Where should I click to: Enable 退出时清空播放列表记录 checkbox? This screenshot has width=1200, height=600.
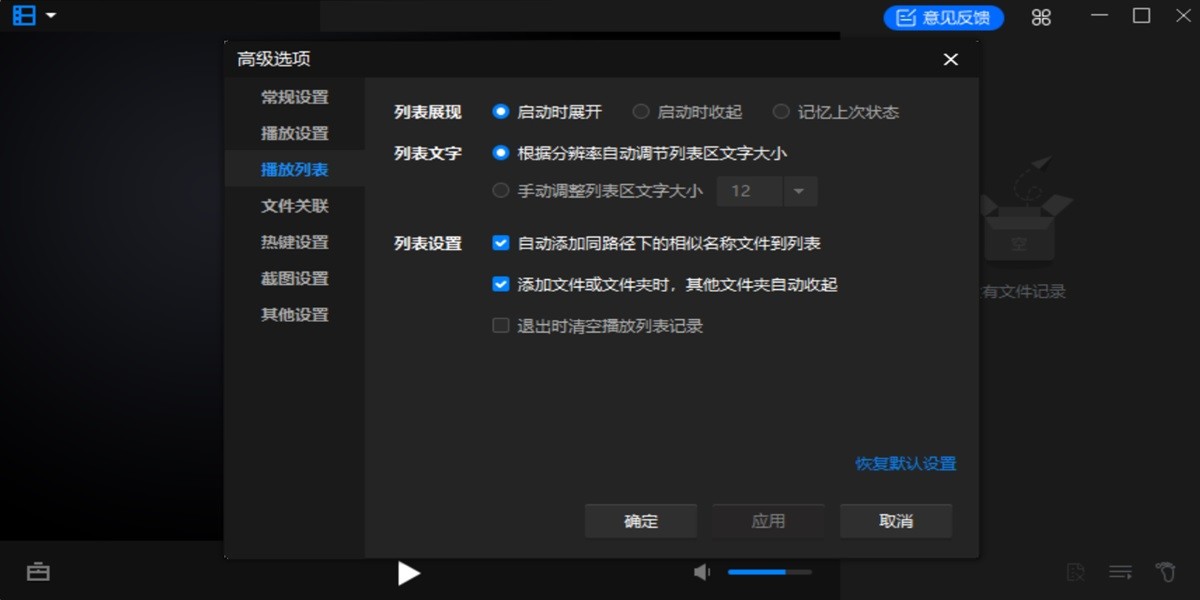point(500,325)
